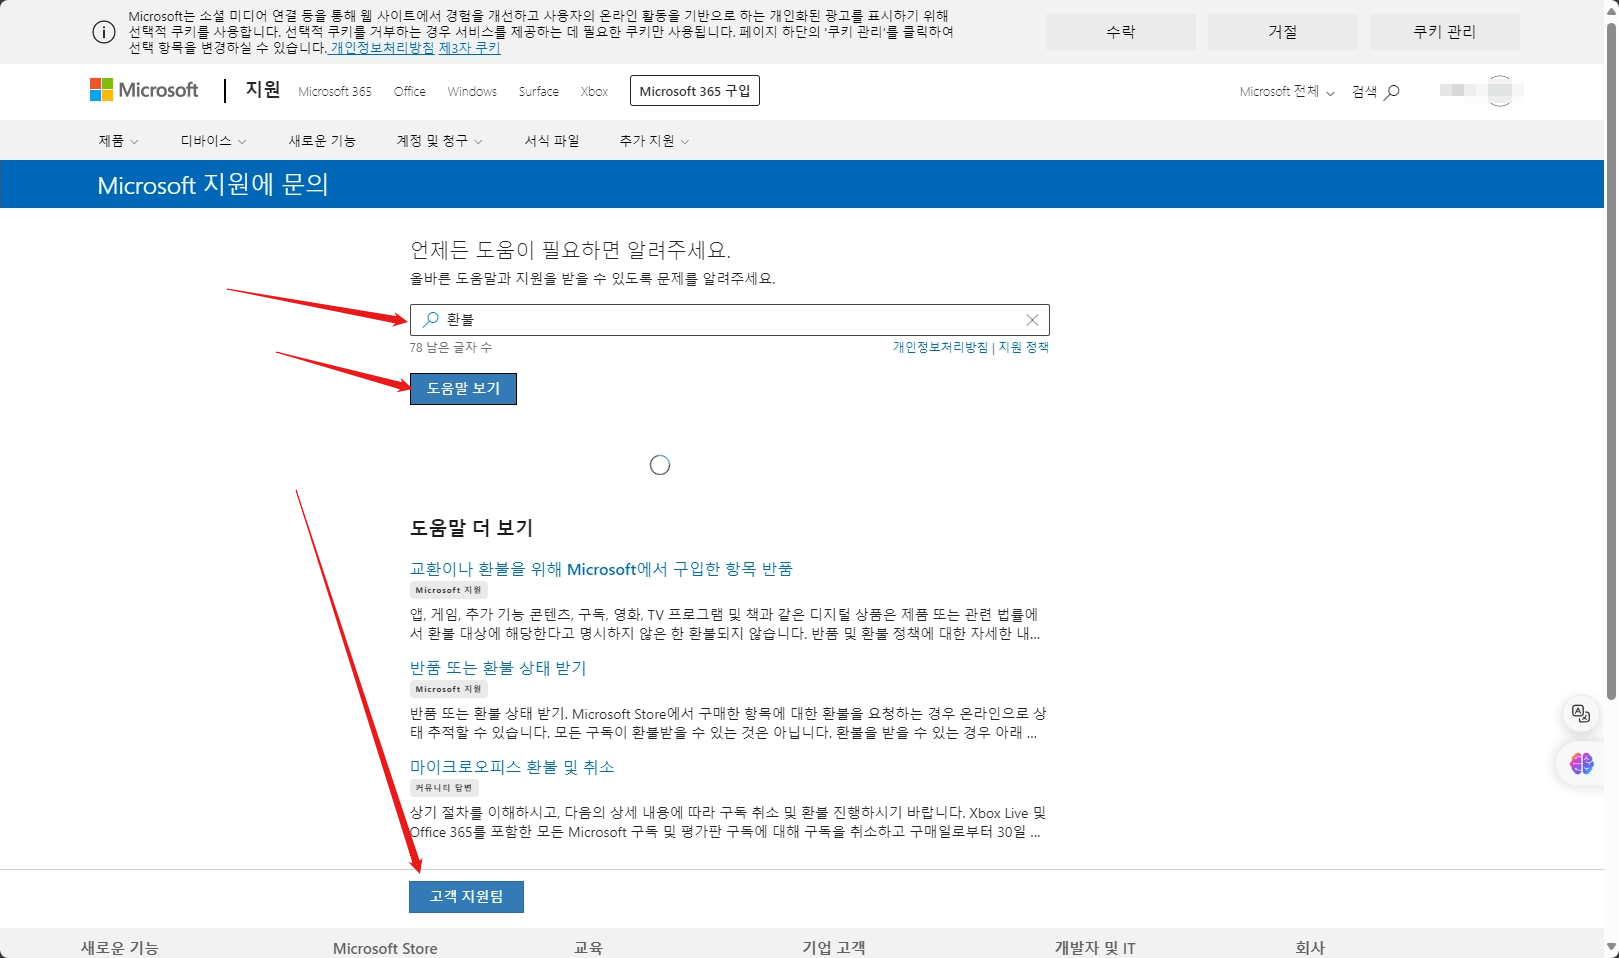Image resolution: width=1619 pixels, height=958 pixels.
Task: Go to Windows in top nav
Action: tap(472, 92)
